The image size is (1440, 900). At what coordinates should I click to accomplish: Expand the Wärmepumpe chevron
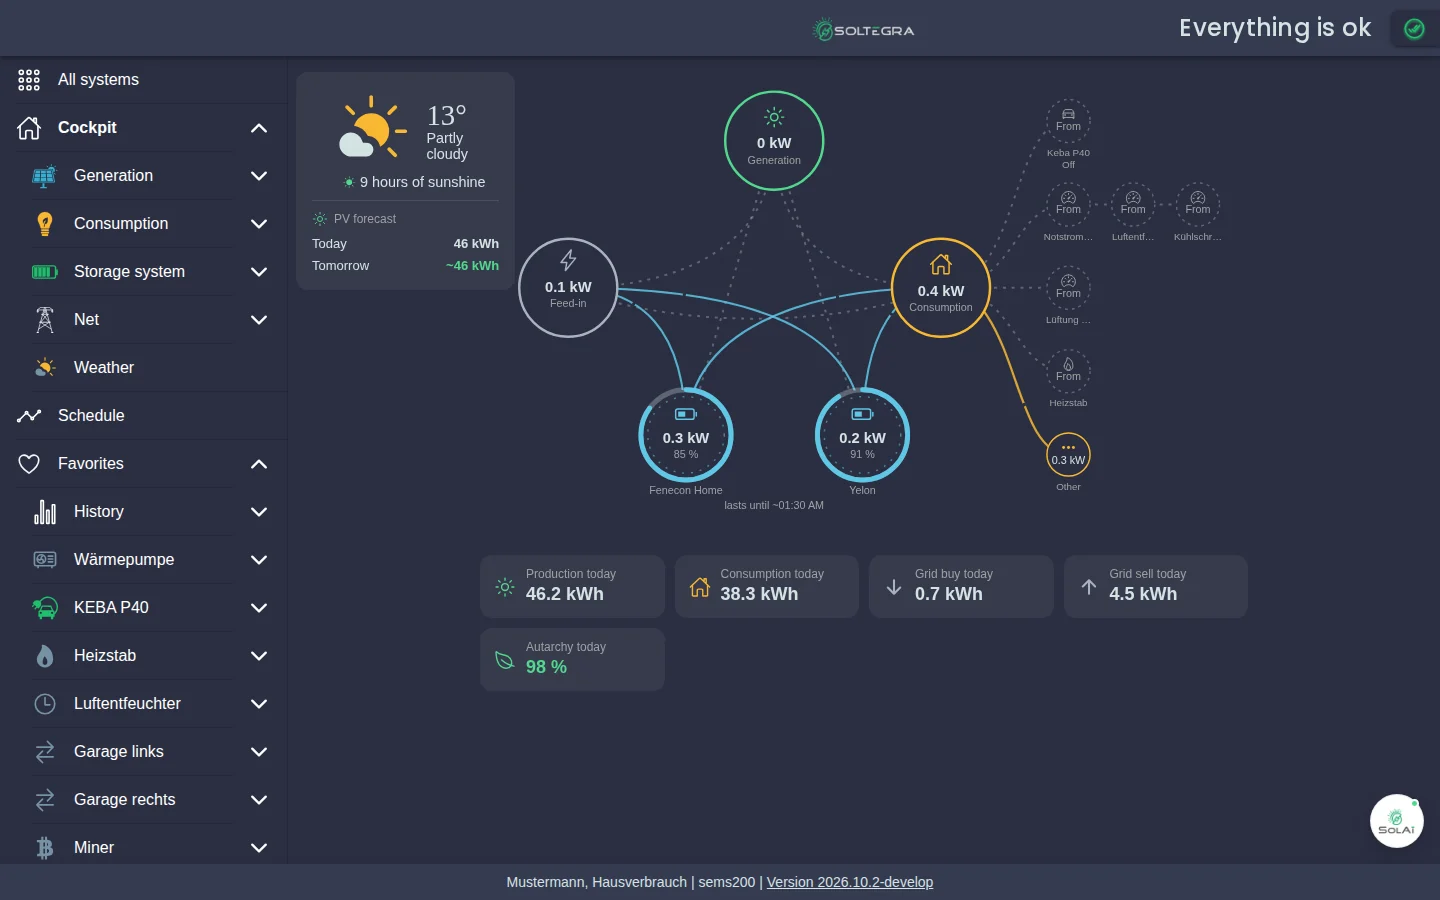pyautogui.click(x=259, y=560)
